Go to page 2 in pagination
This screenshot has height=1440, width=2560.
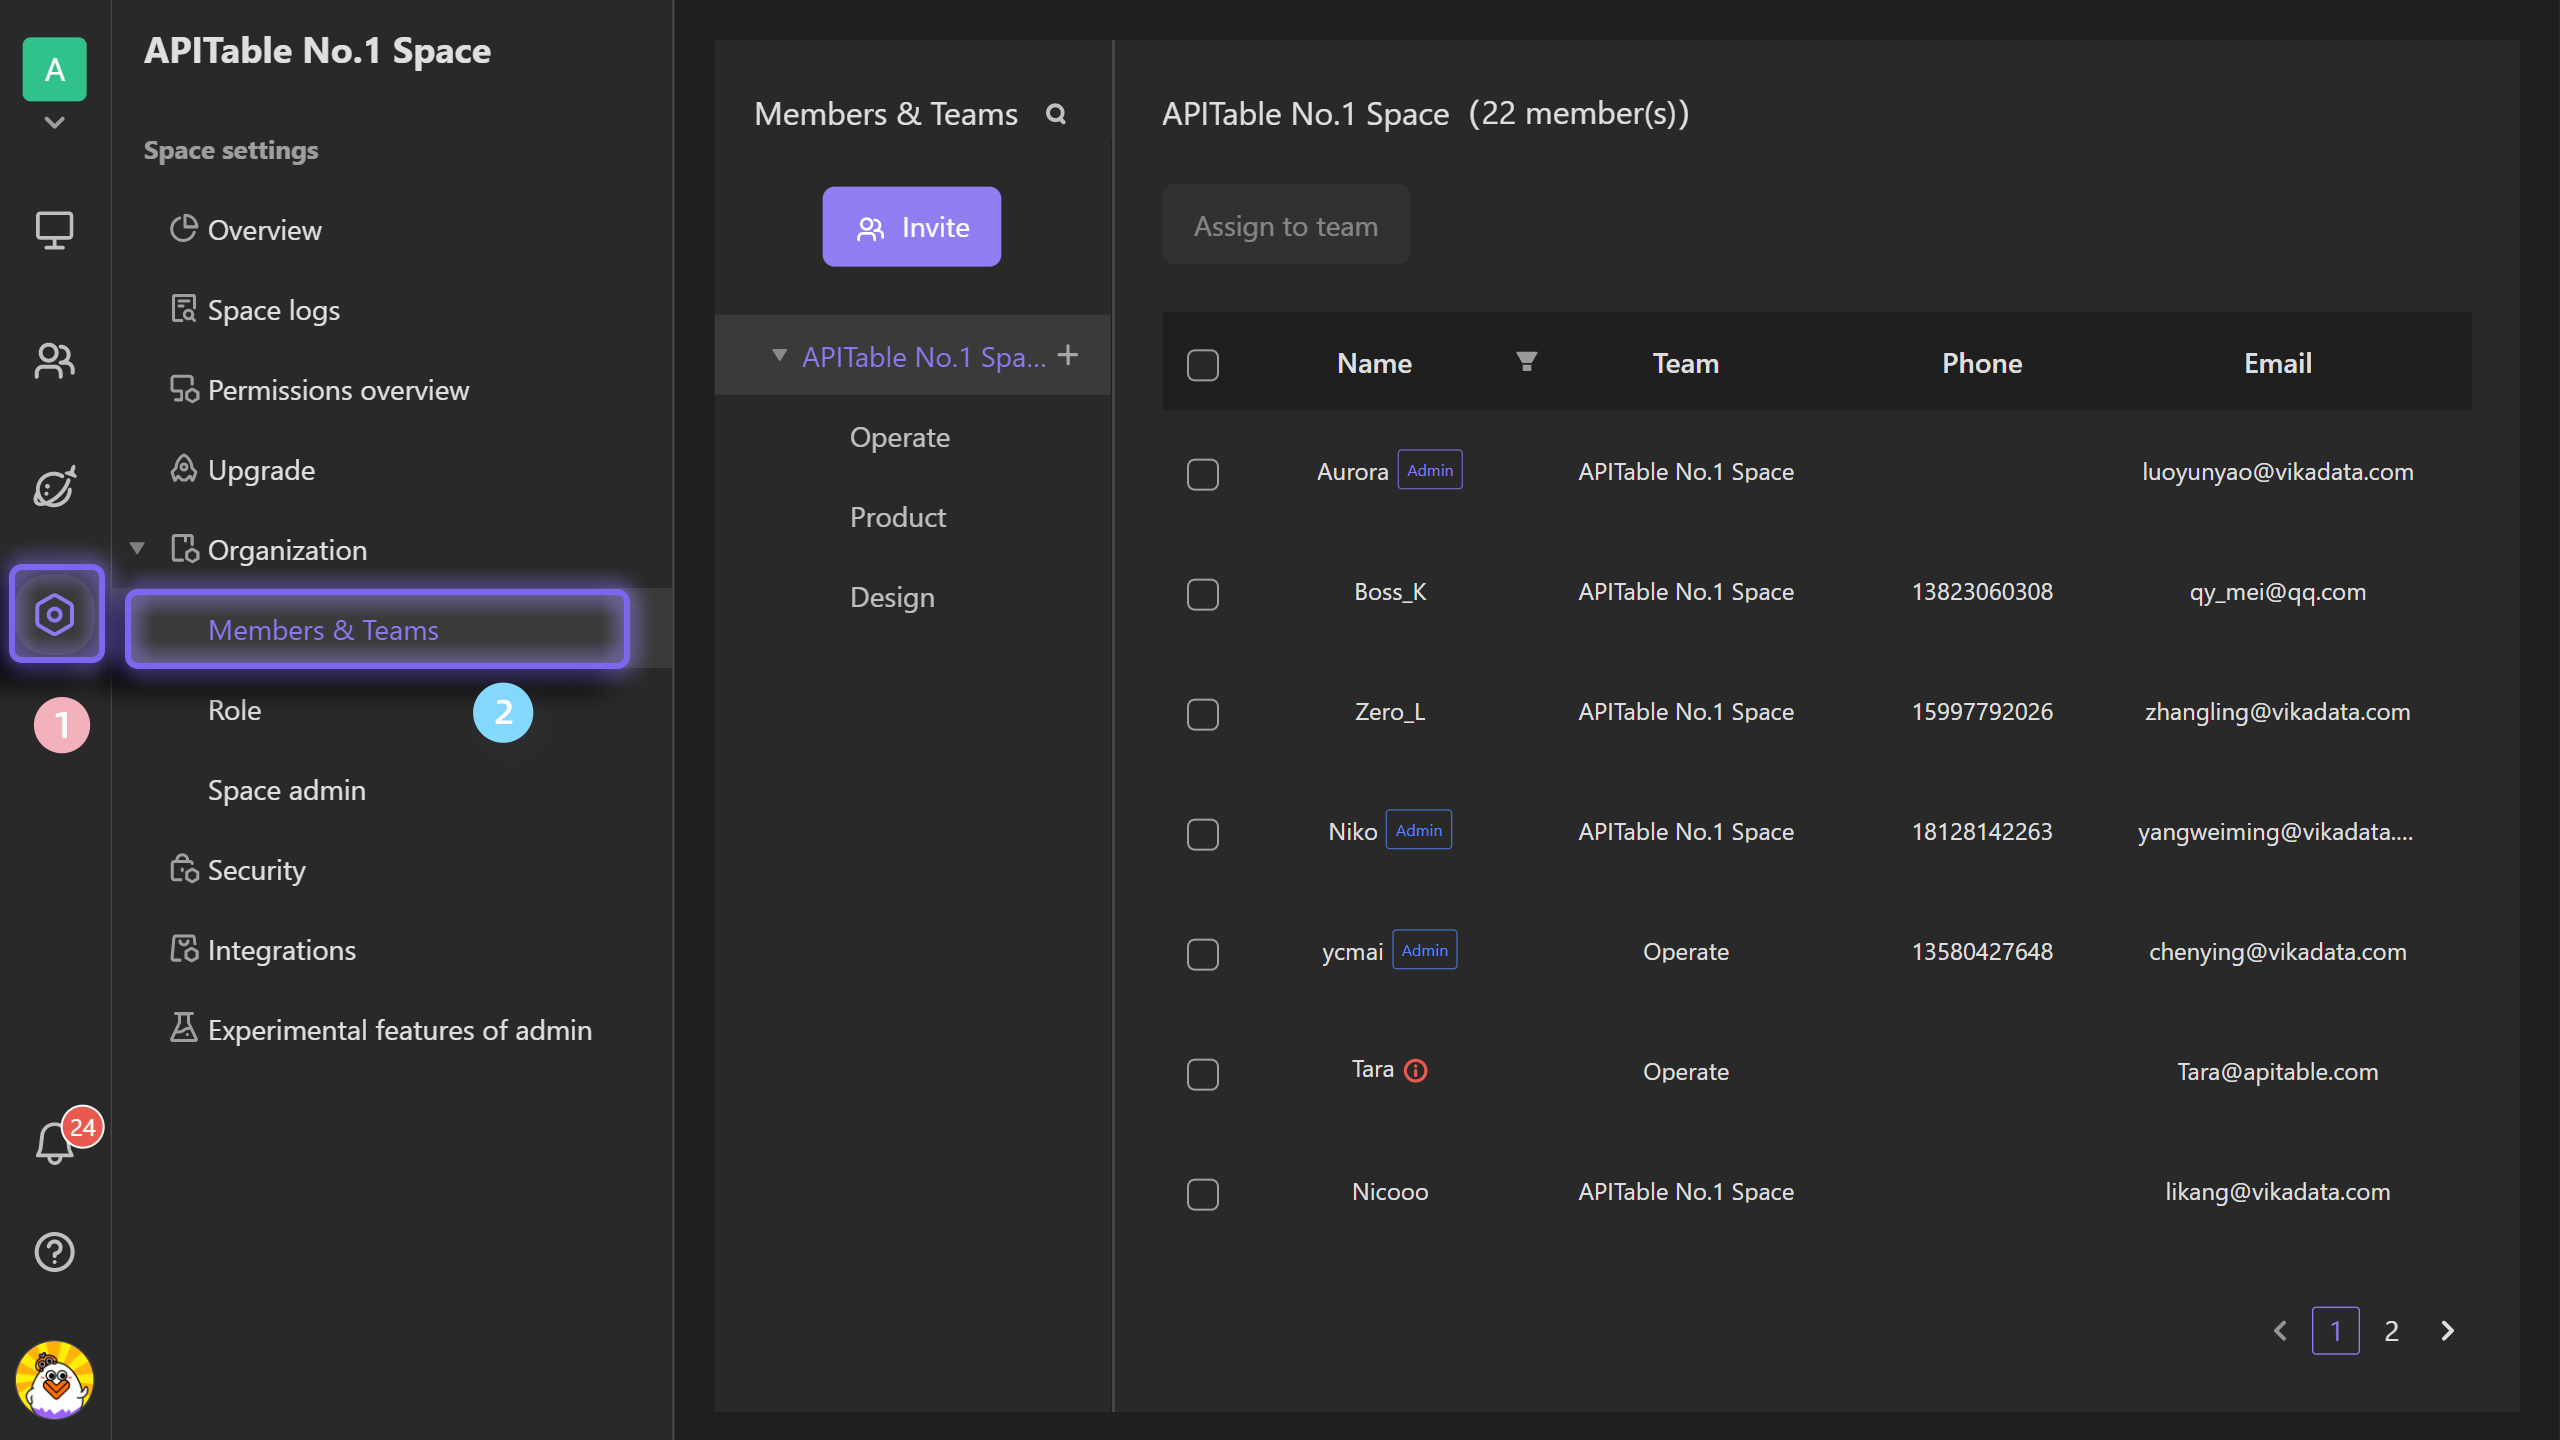pyautogui.click(x=2392, y=1331)
